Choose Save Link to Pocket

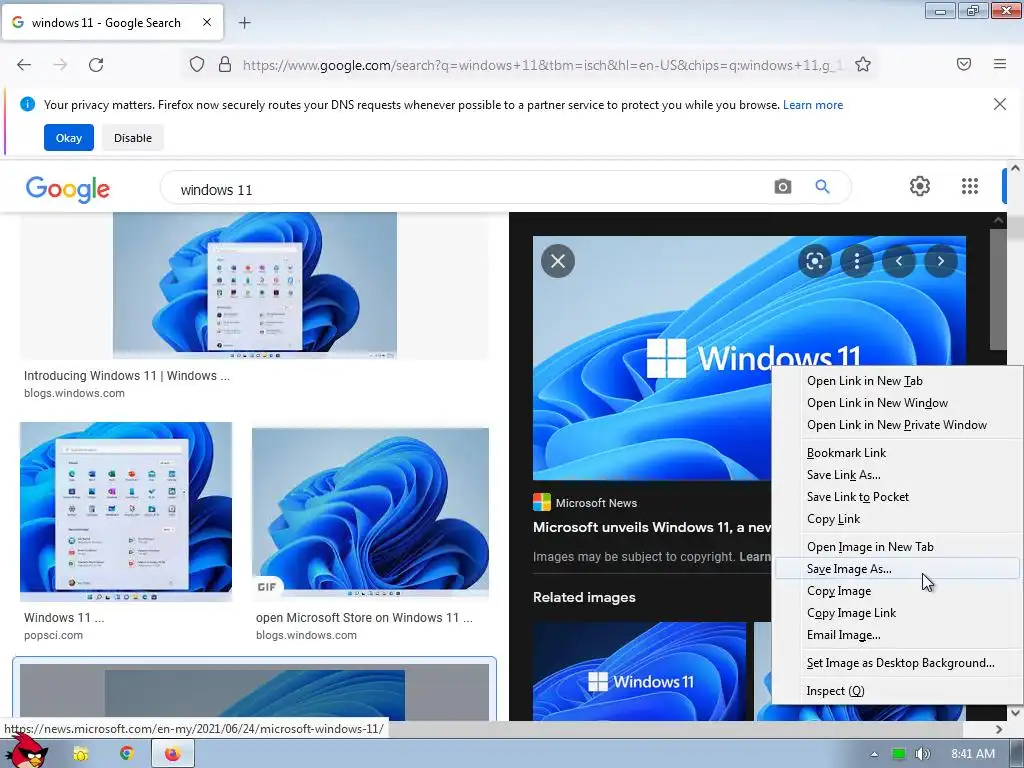tap(897, 497)
